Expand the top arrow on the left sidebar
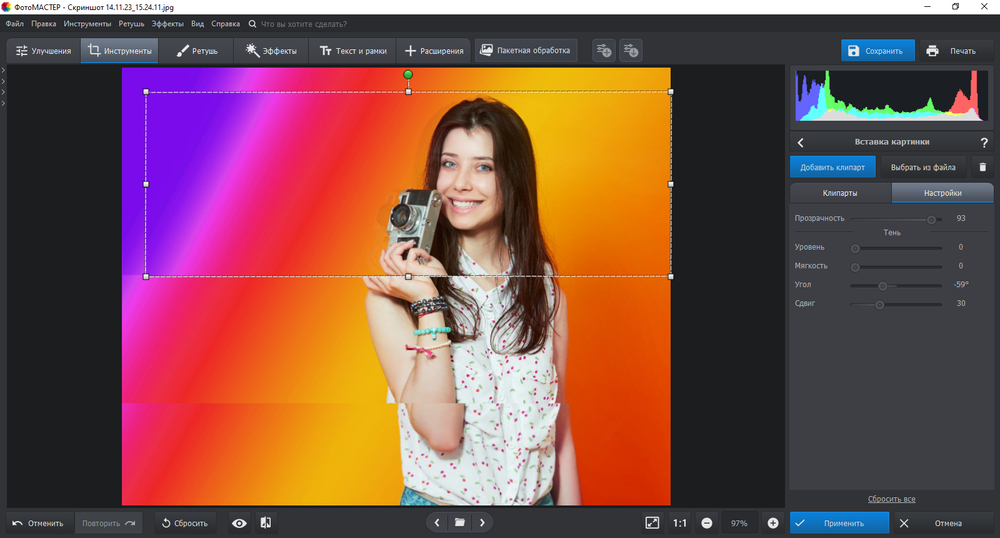This screenshot has height=538, width=1000. (4, 69)
